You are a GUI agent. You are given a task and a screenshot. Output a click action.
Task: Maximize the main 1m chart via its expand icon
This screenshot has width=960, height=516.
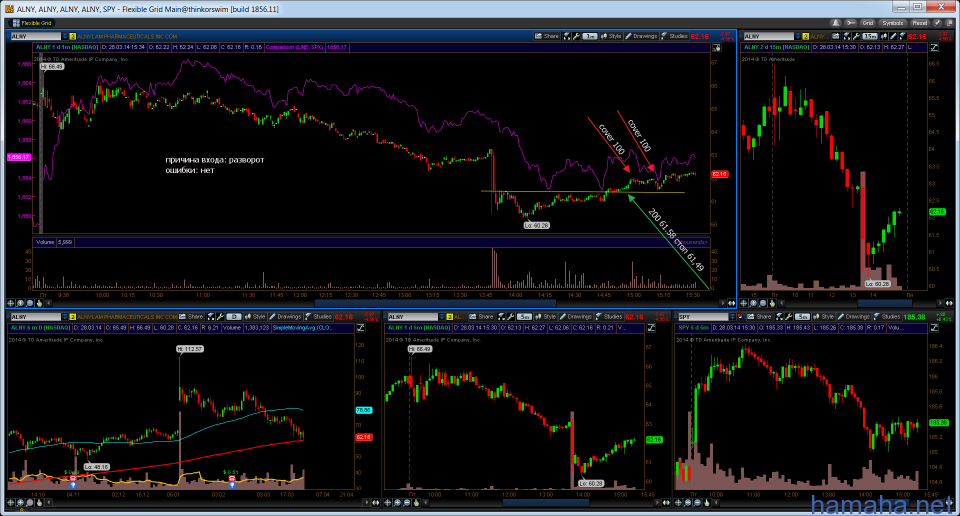(716, 47)
